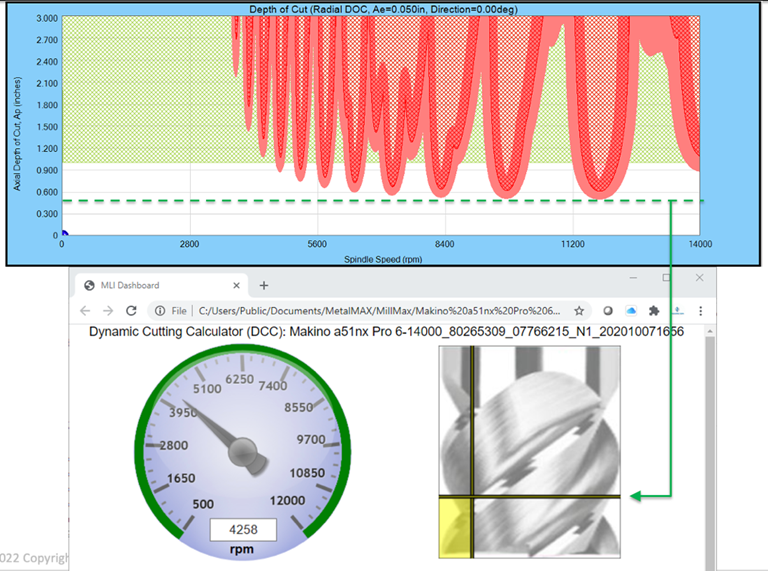Click the blue cloud extension icon
The height and width of the screenshot is (571, 768).
631,311
